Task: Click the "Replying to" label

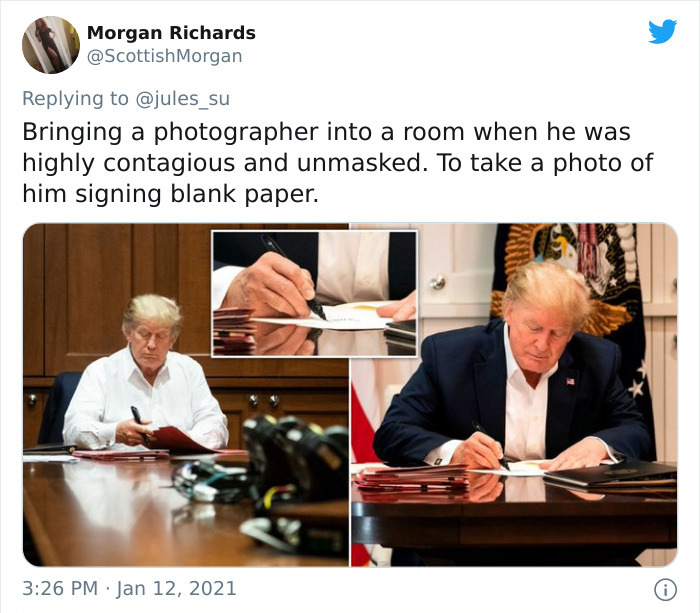Action: 75,99
